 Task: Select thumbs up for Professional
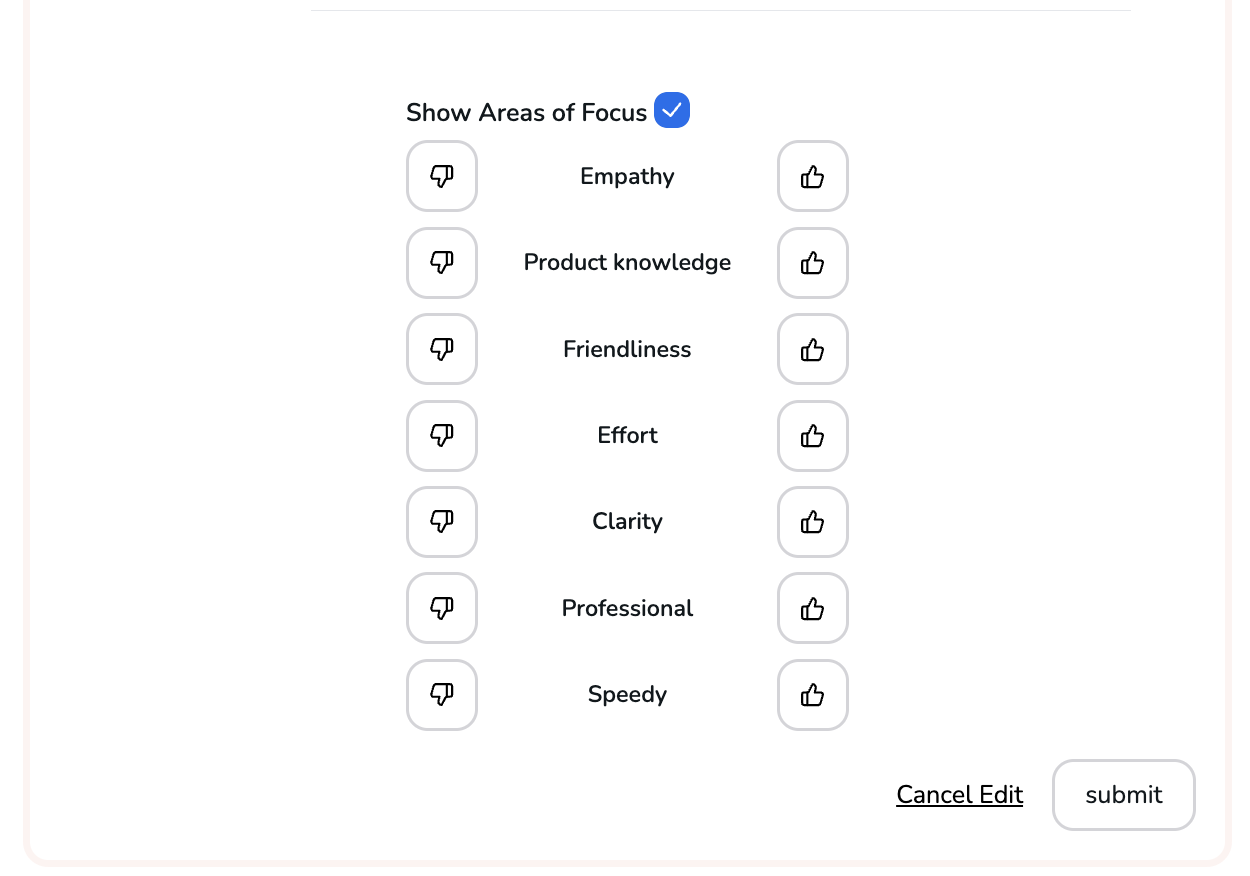coord(813,608)
